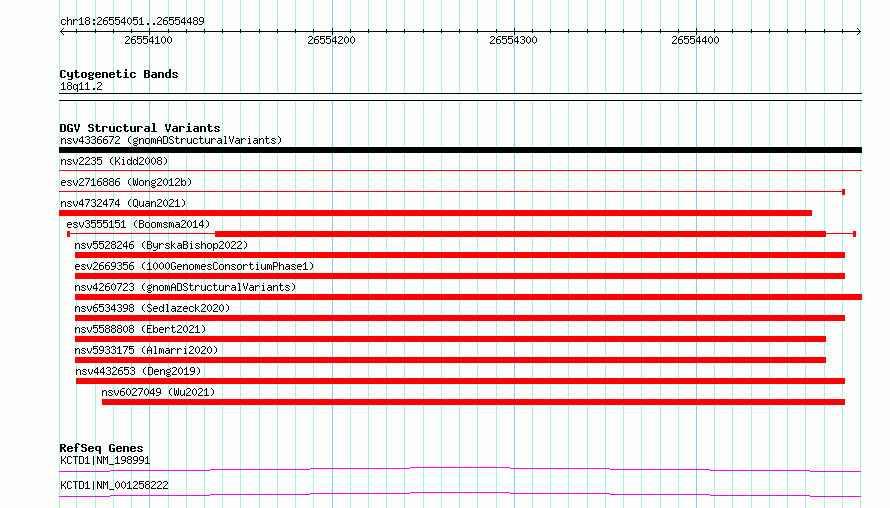This screenshot has width=890, height=508.
Task: Select variant nsv4432653 (Deng2019) label
Action: tap(138, 371)
